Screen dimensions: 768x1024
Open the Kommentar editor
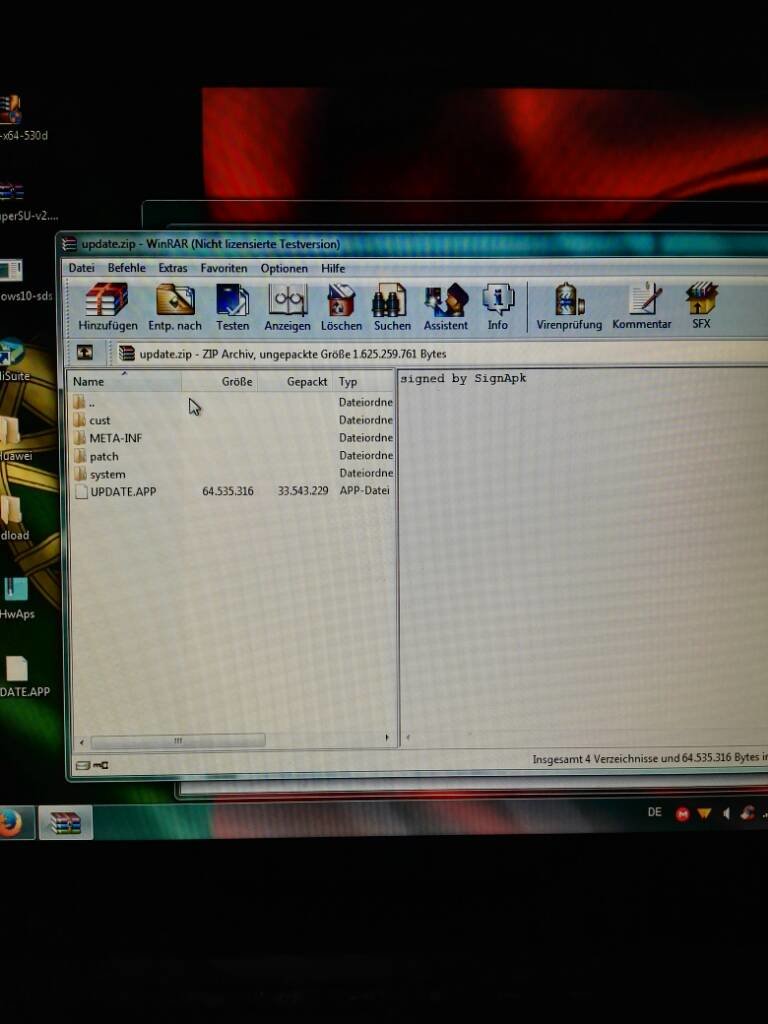642,305
